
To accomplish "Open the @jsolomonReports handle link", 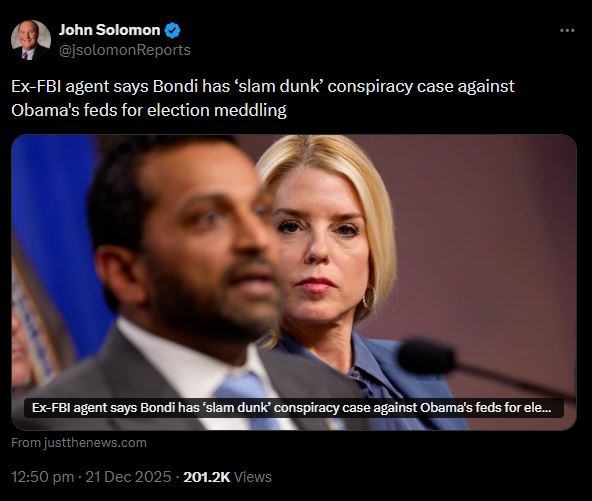I will click(x=125, y=50).
